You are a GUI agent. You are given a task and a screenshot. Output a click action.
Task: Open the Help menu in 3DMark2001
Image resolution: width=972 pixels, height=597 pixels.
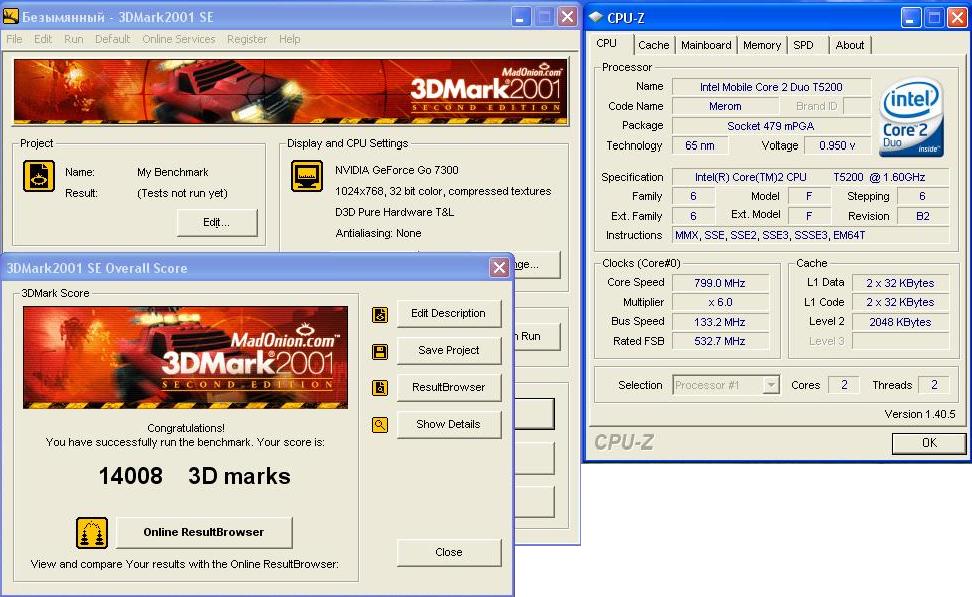289,39
